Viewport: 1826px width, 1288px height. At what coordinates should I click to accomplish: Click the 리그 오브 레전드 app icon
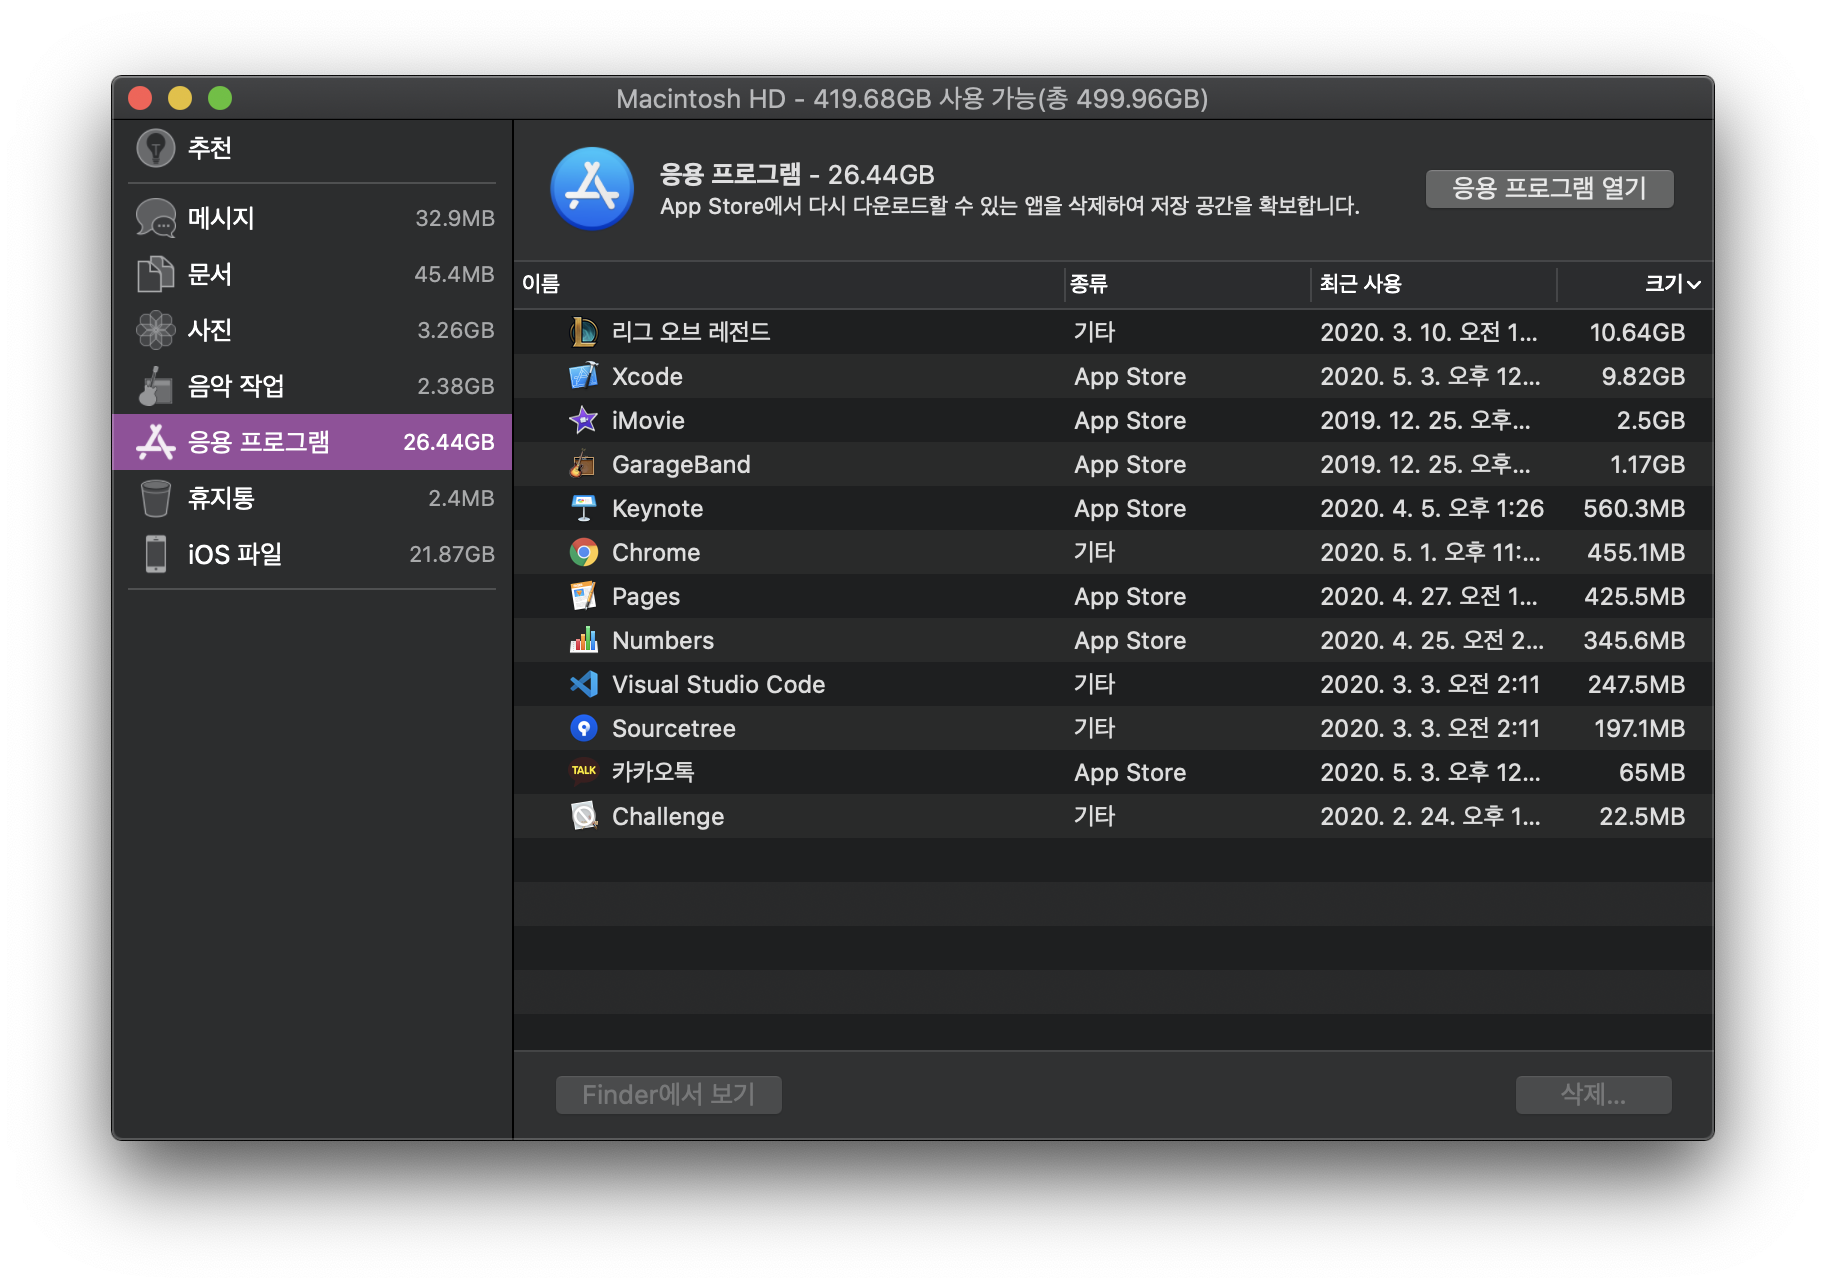click(584, 332)
